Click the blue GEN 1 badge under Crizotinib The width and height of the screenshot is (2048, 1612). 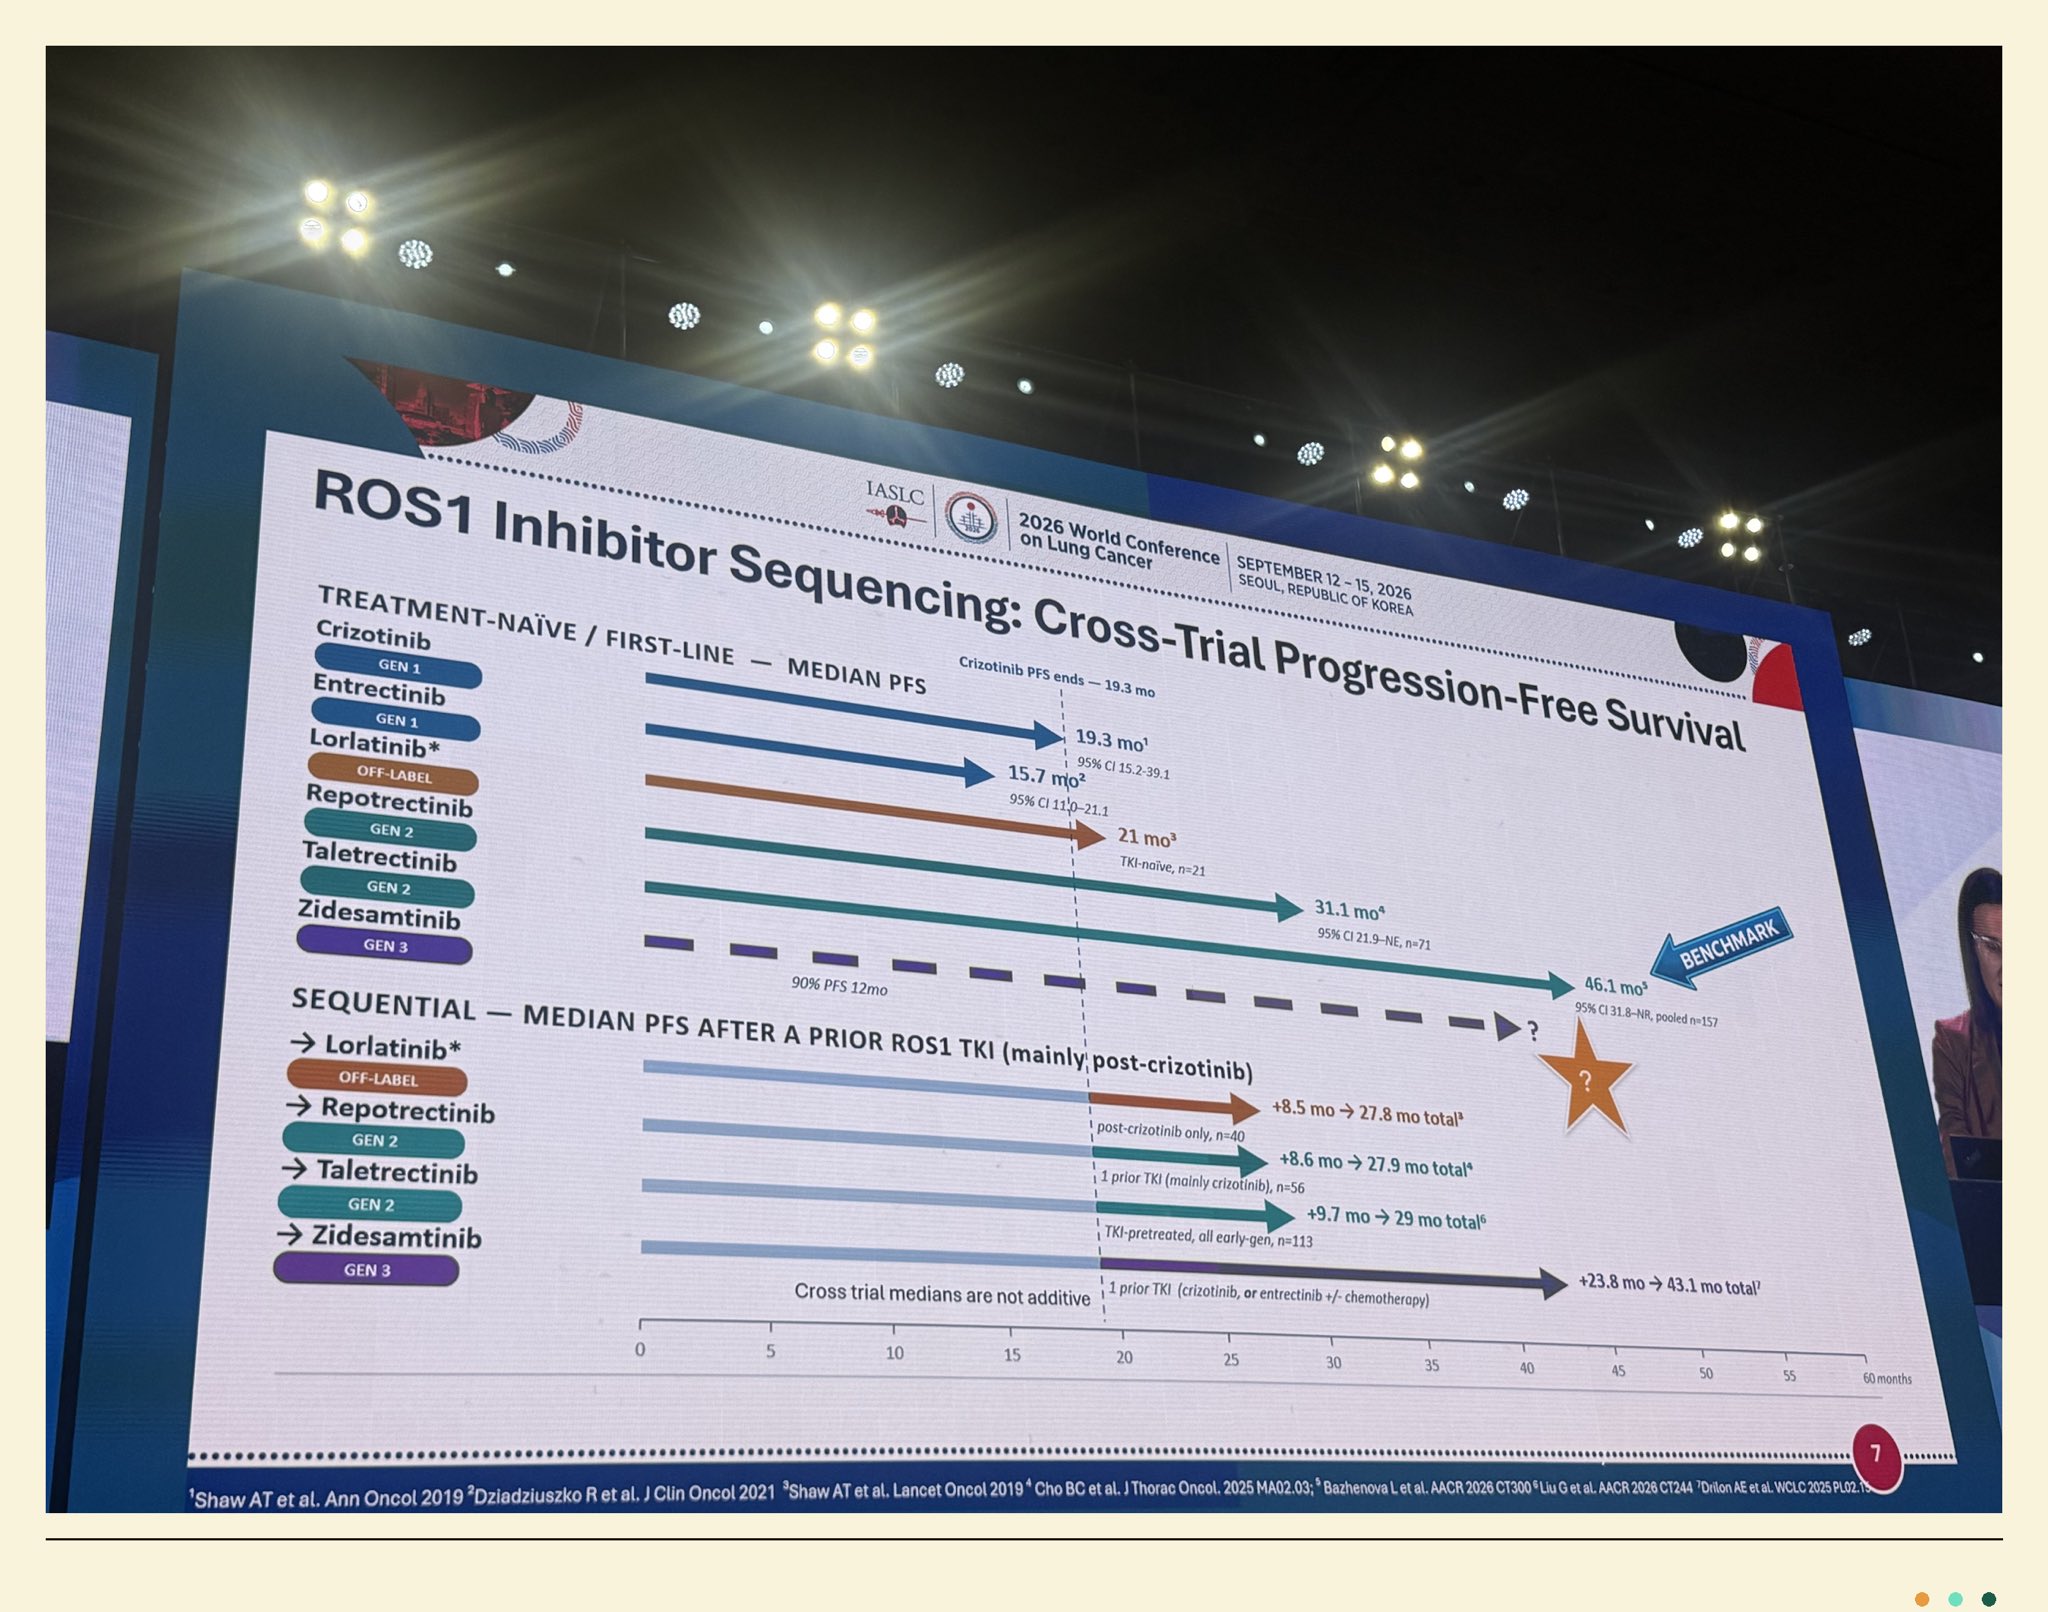(398, 666)
